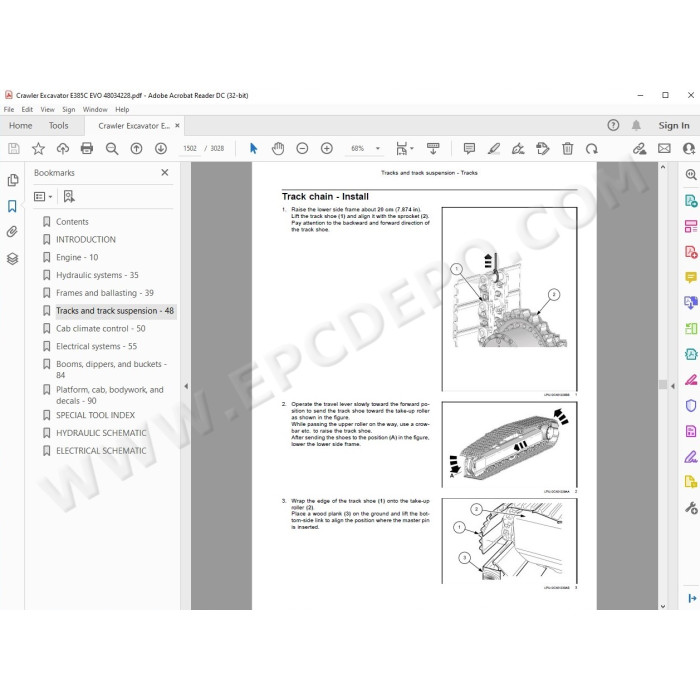Screen dimensions: 700x700
Task: Open ELECTRICAL SCHEMATIC bookmark
Action: (101, 451)
